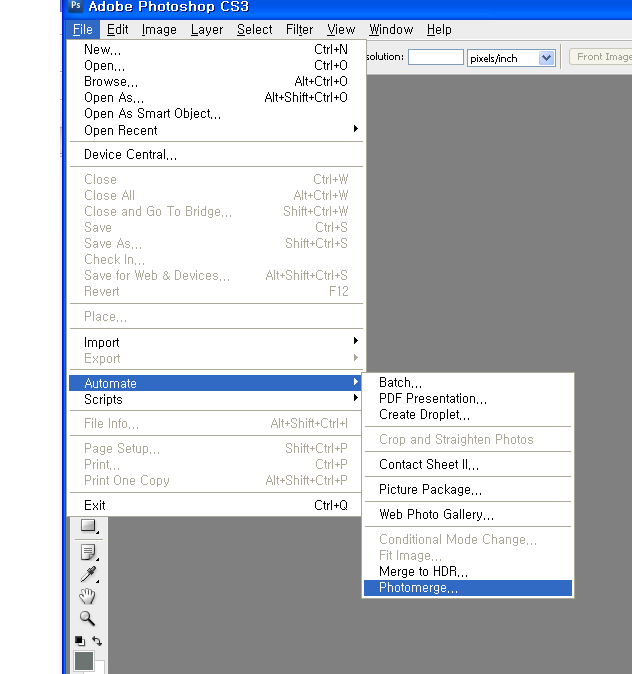Select the Eyedropper tool
The image size is (632, 674).
click(x=89, y=574)
